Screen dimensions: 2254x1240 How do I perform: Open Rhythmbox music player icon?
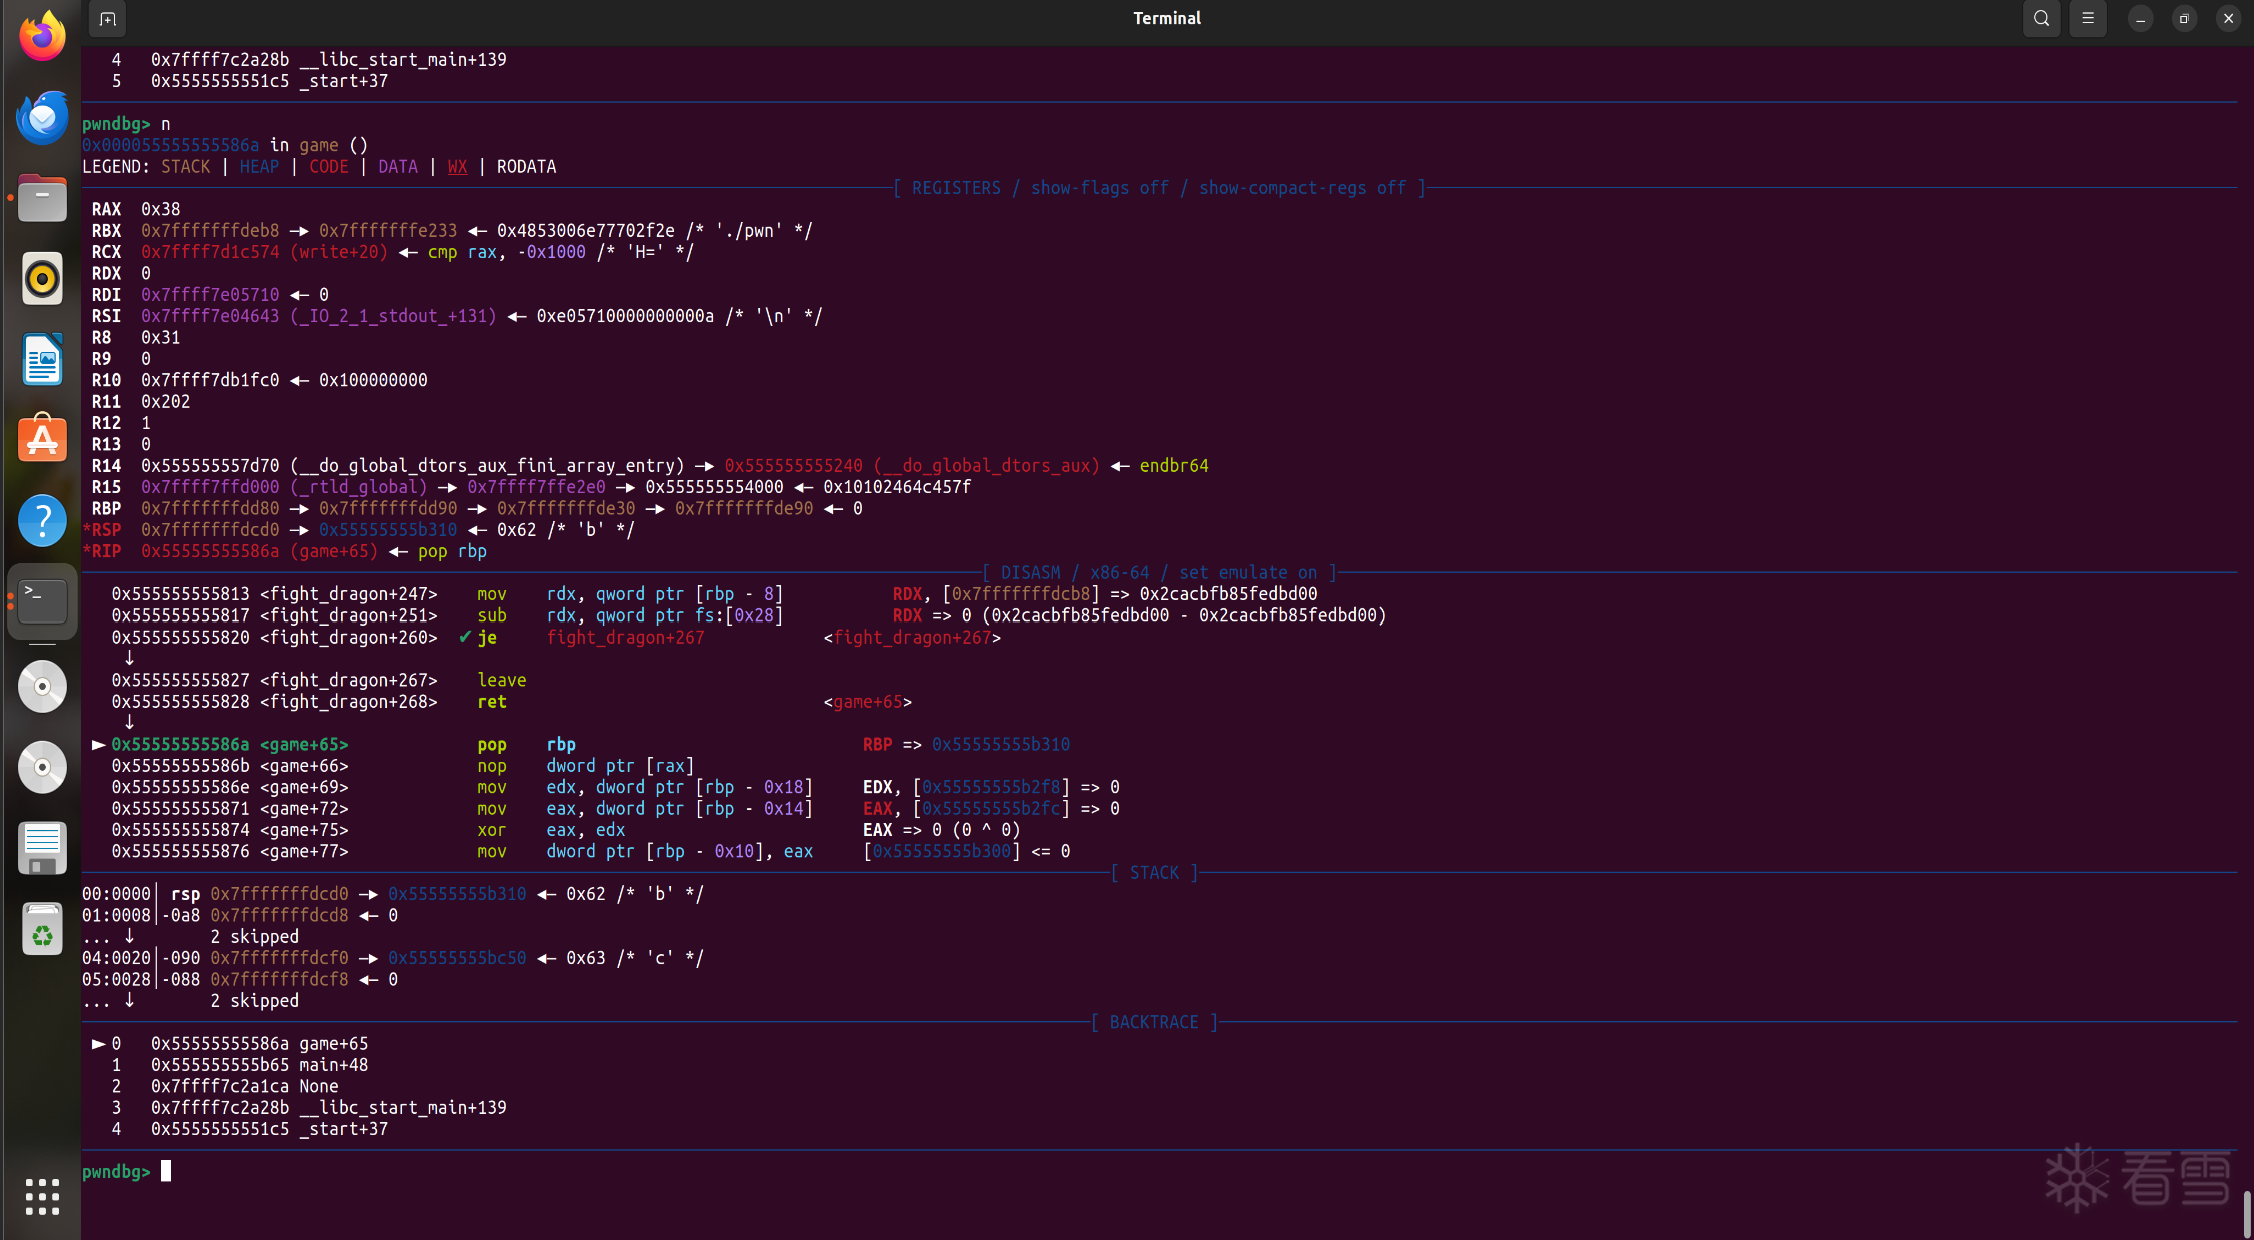pos(42,278)
